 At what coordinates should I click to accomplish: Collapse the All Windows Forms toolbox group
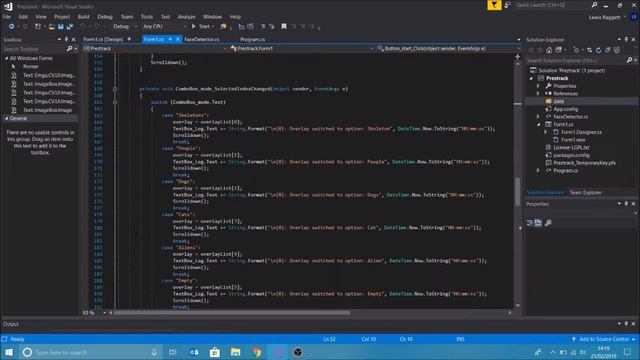tap(6, 58)
